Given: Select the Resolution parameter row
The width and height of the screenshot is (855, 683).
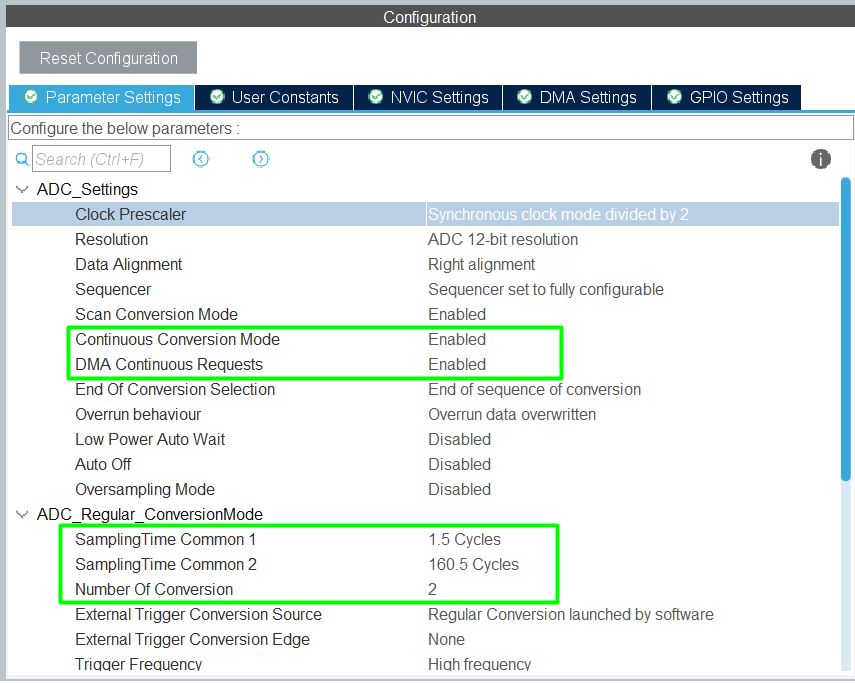Looking at the screenshot, I should point(111,239).
